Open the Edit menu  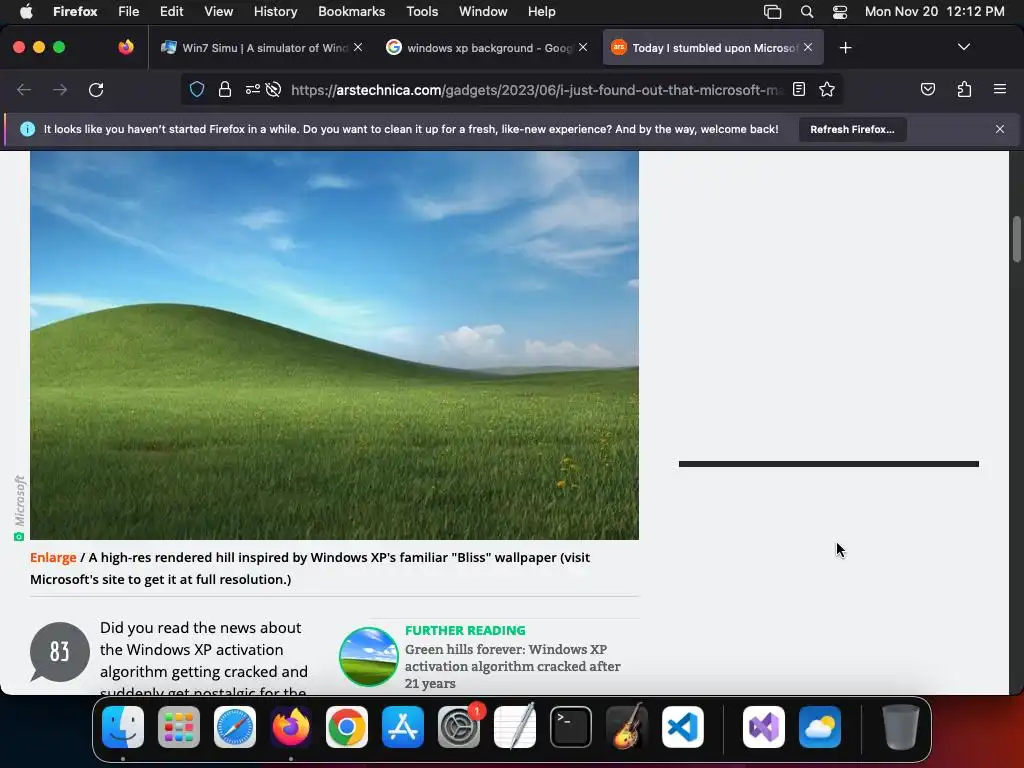pos(171,11)
